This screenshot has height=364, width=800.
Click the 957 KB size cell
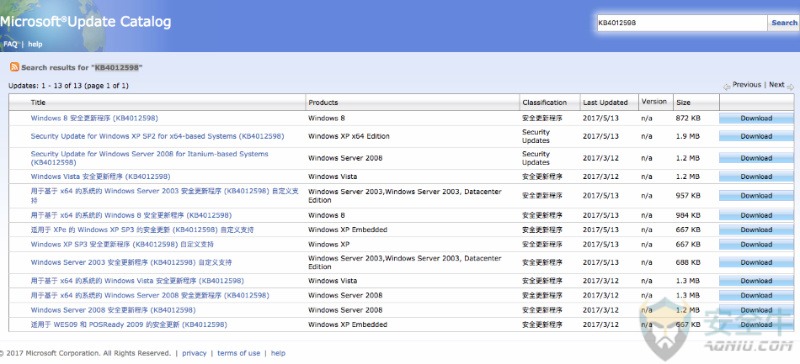point(688,196)
